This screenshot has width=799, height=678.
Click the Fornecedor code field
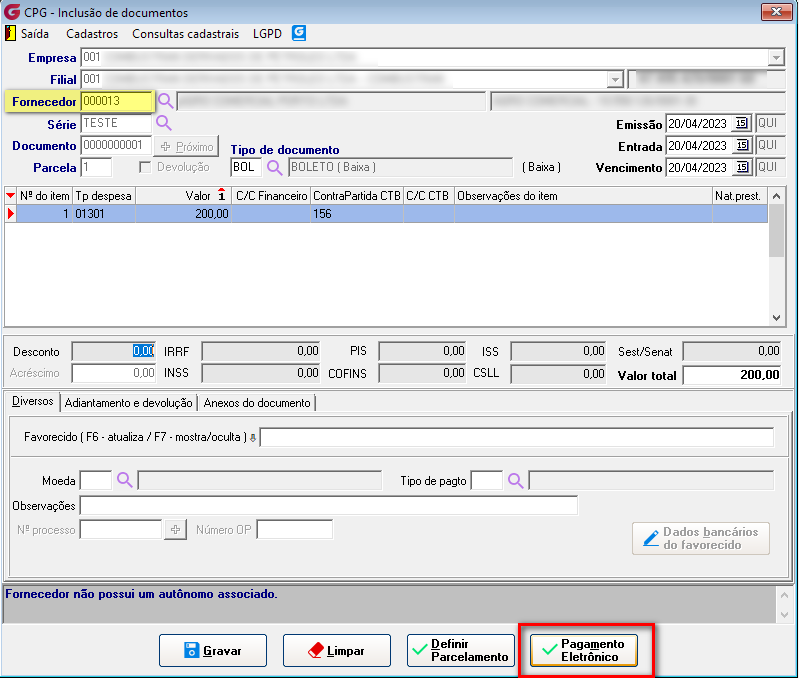coord(117,101)
